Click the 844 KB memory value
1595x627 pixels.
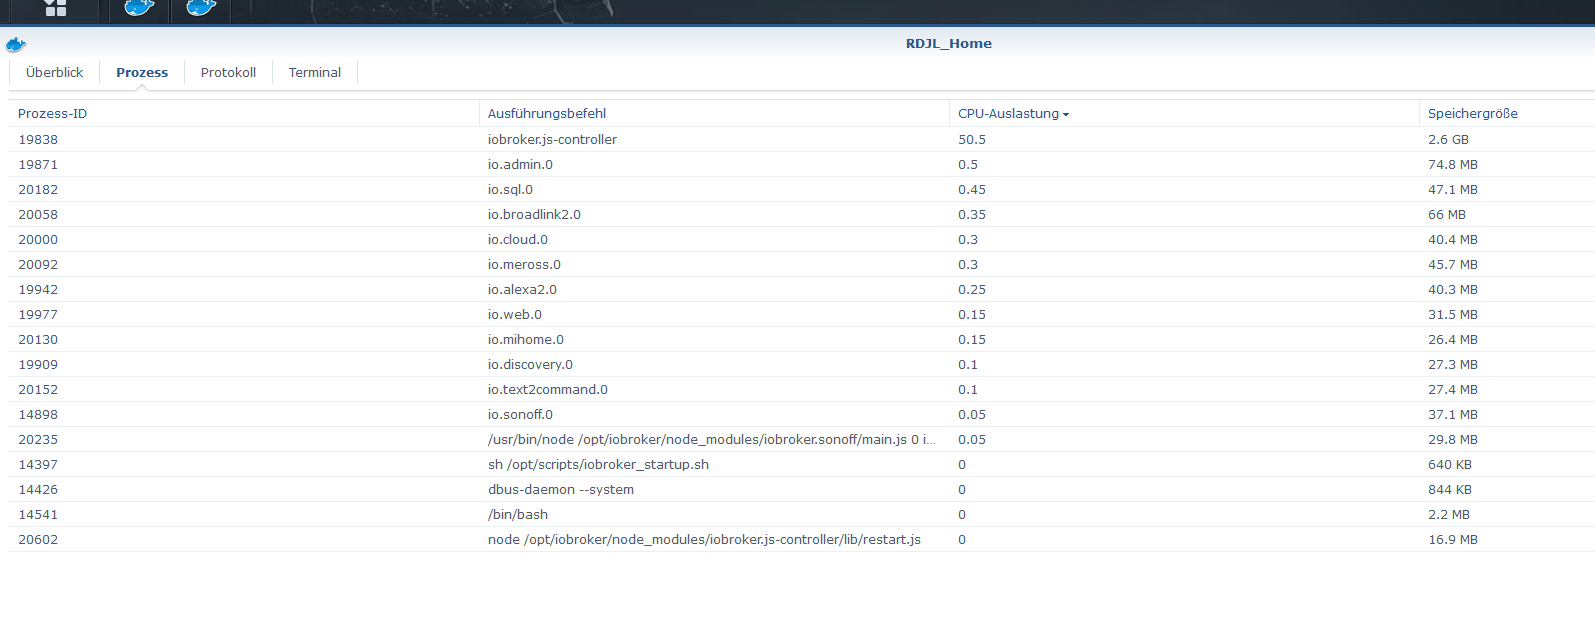coord(1450,490)
